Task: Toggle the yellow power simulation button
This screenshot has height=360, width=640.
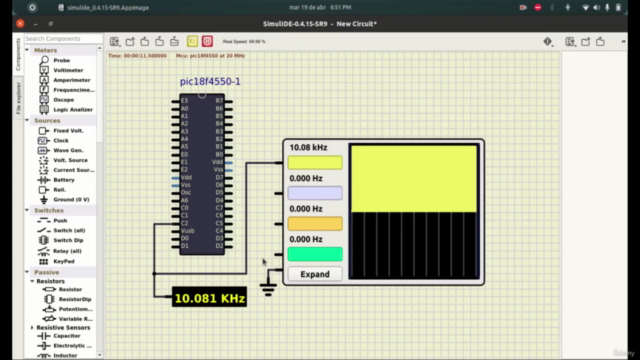Action: (x=192, y=41)
